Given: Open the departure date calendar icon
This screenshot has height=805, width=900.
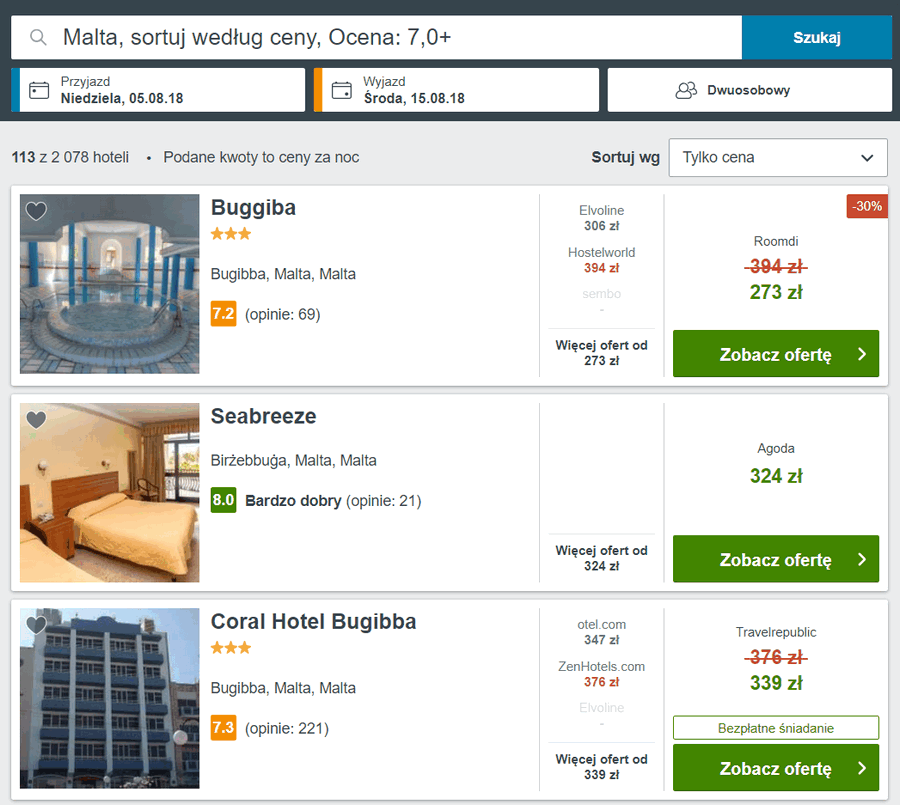Looking at the screenshot, I should coord(342,90).
